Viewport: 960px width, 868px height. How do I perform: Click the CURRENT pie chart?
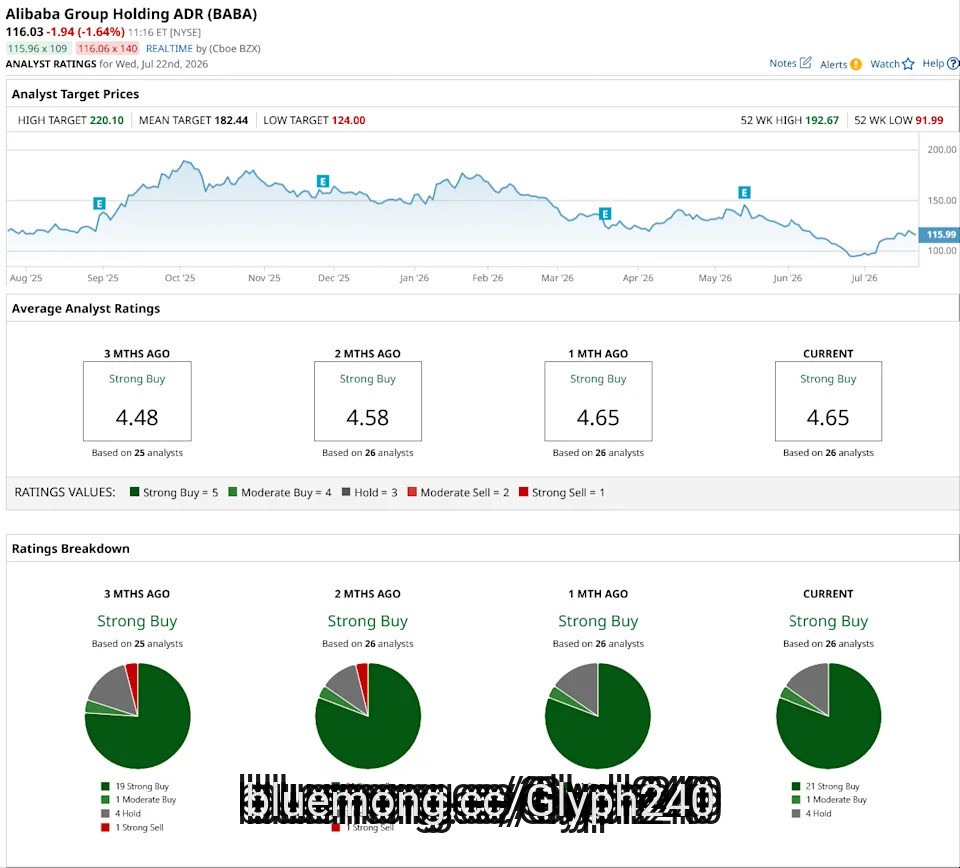tap(828, 716)
